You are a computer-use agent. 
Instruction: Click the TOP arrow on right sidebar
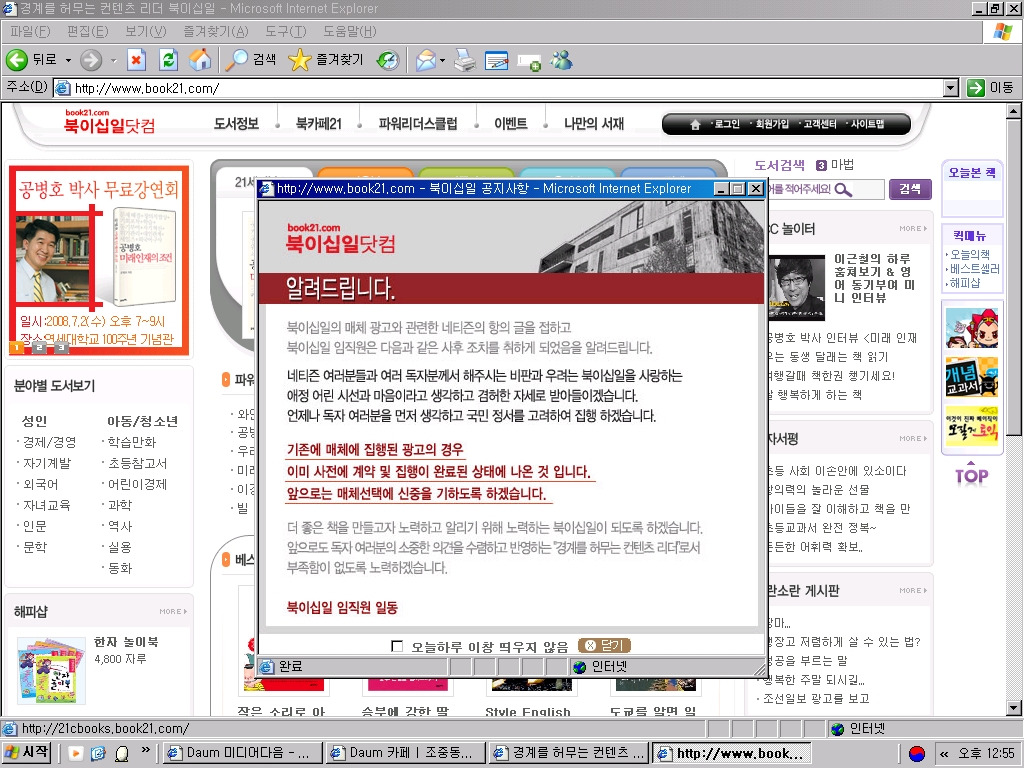(971, 473)
